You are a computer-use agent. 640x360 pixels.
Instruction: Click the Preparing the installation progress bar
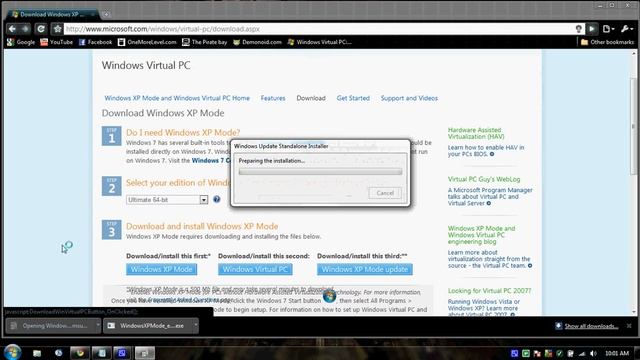click(x=320, y=172)
